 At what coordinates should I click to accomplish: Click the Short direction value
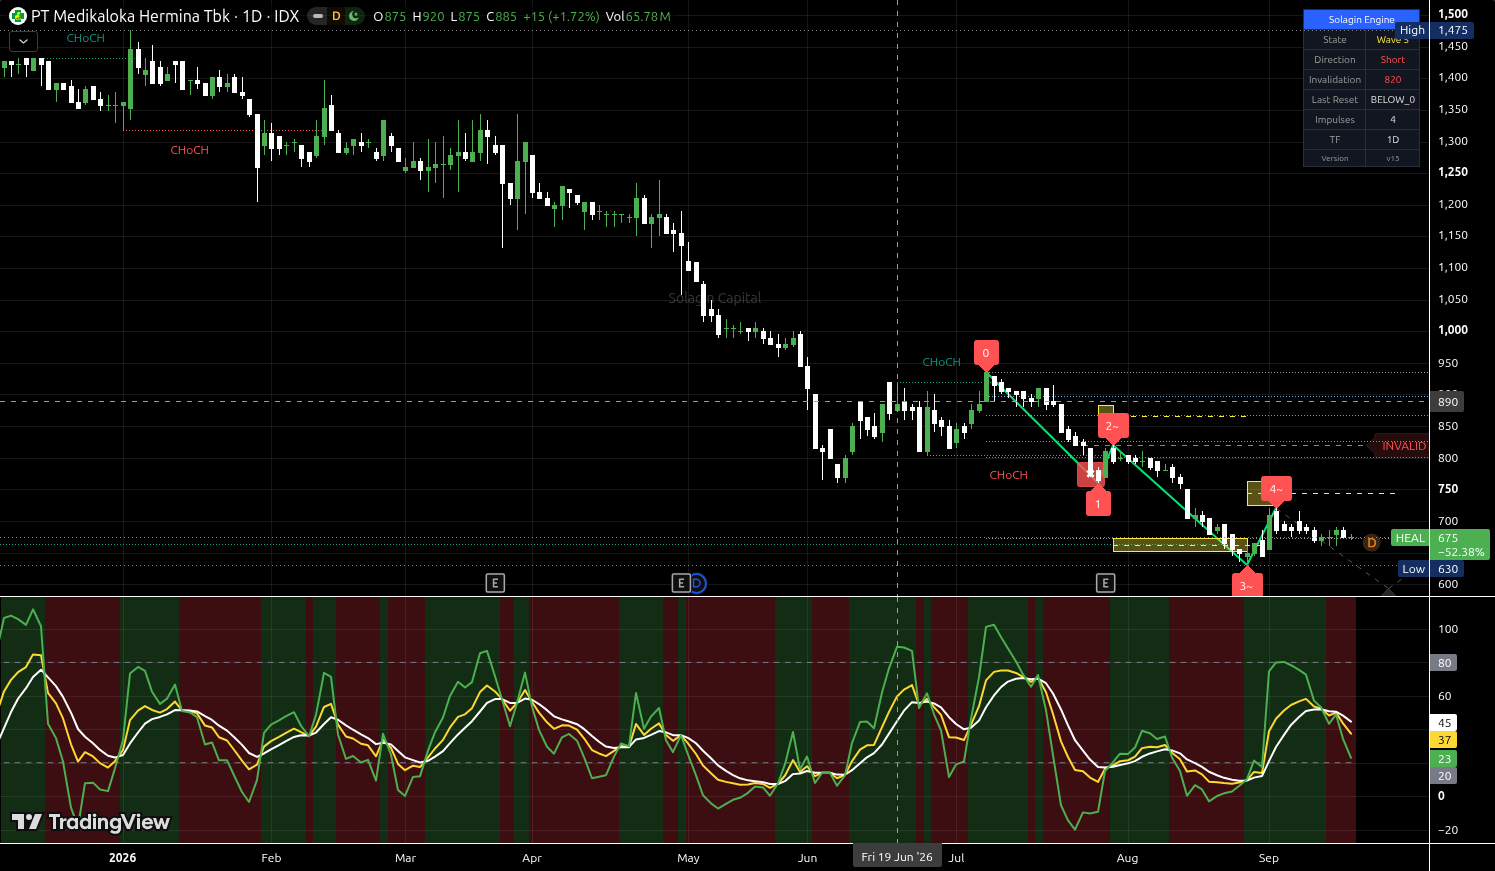[x=1393, y=60]
